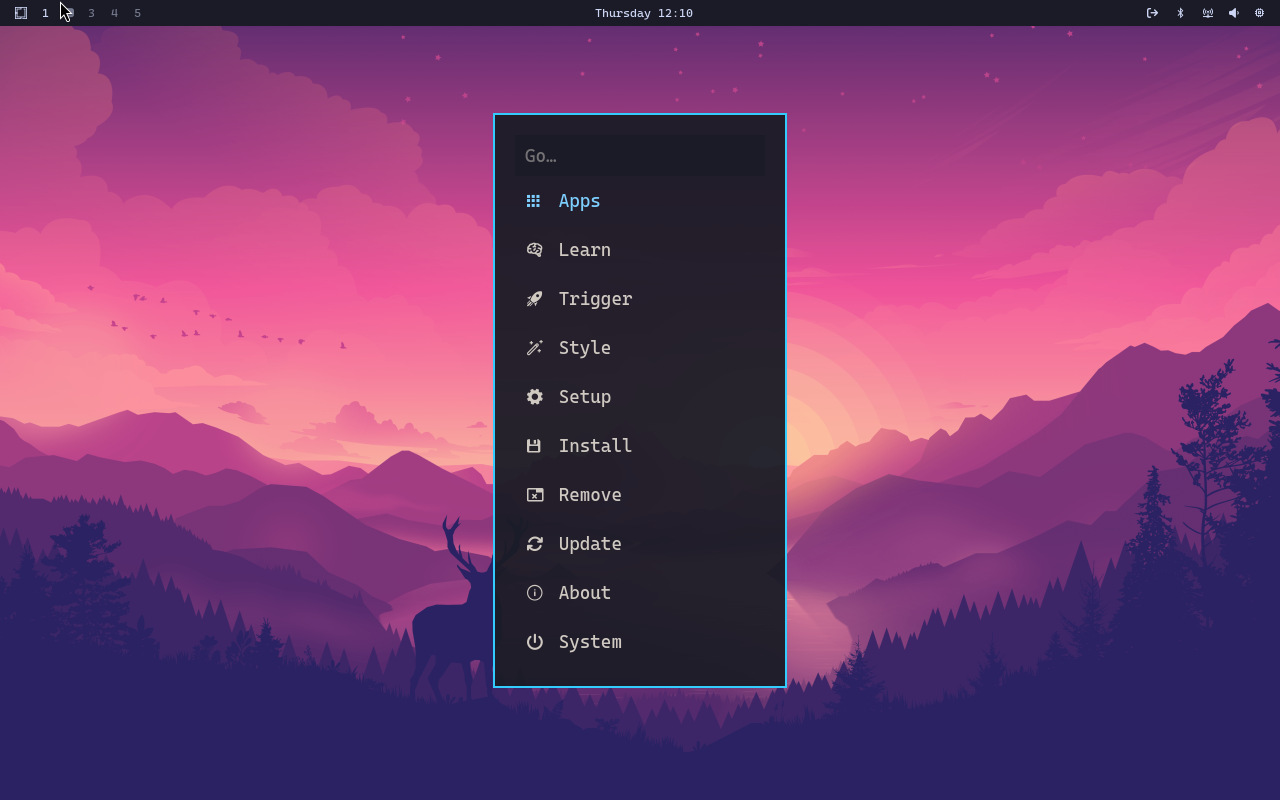The image size is (1280, 800).
Task: Click the Apps grid icon
Action: [534, 201]
